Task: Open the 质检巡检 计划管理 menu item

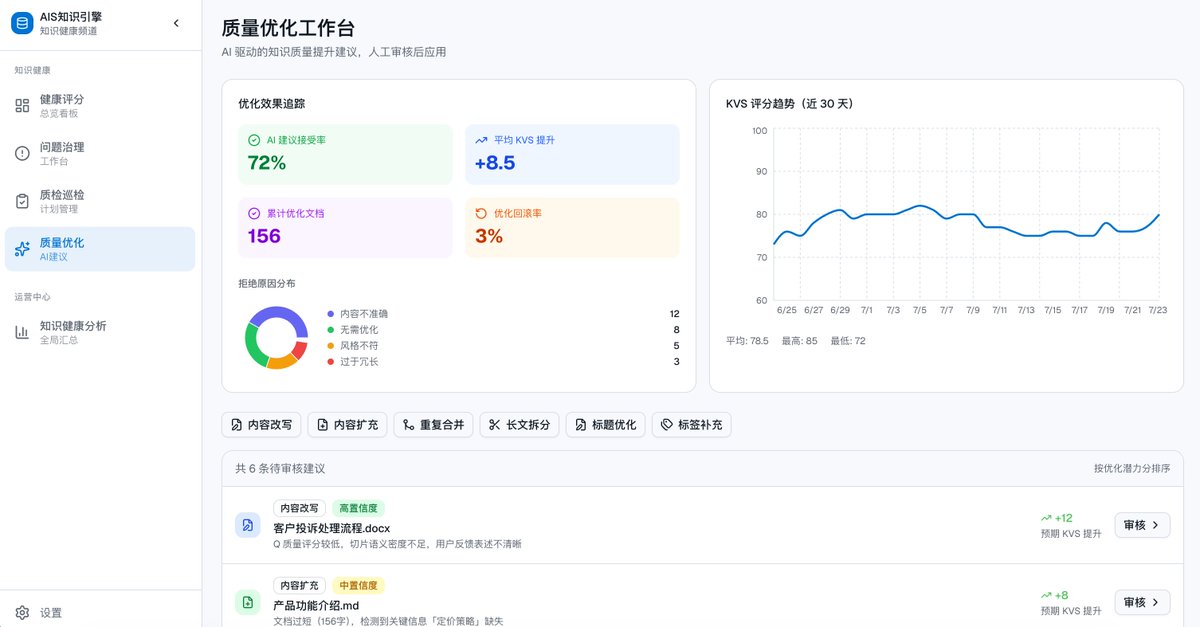Action: point(100,201)
